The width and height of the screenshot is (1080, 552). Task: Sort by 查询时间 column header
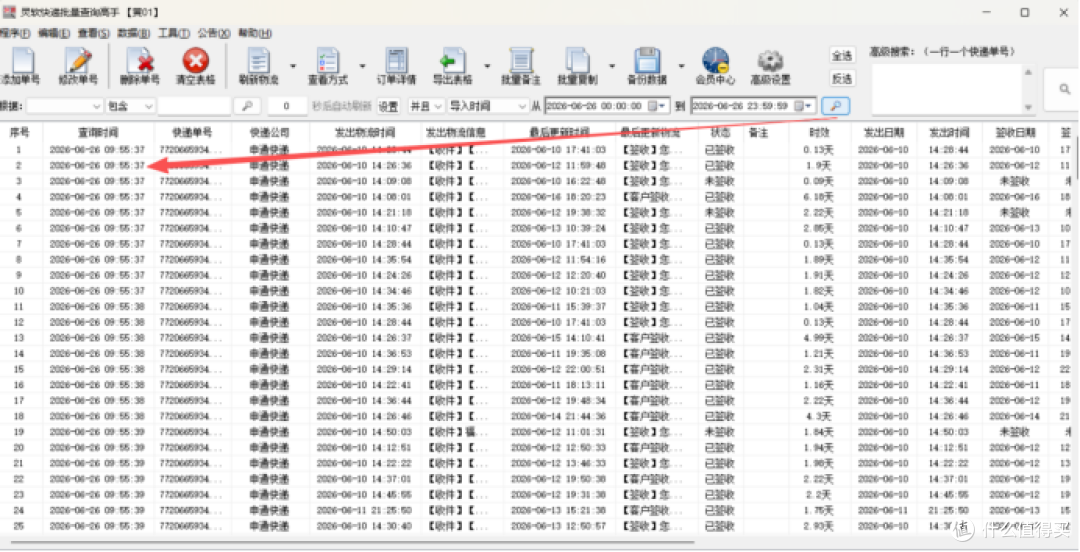(98, 132)
